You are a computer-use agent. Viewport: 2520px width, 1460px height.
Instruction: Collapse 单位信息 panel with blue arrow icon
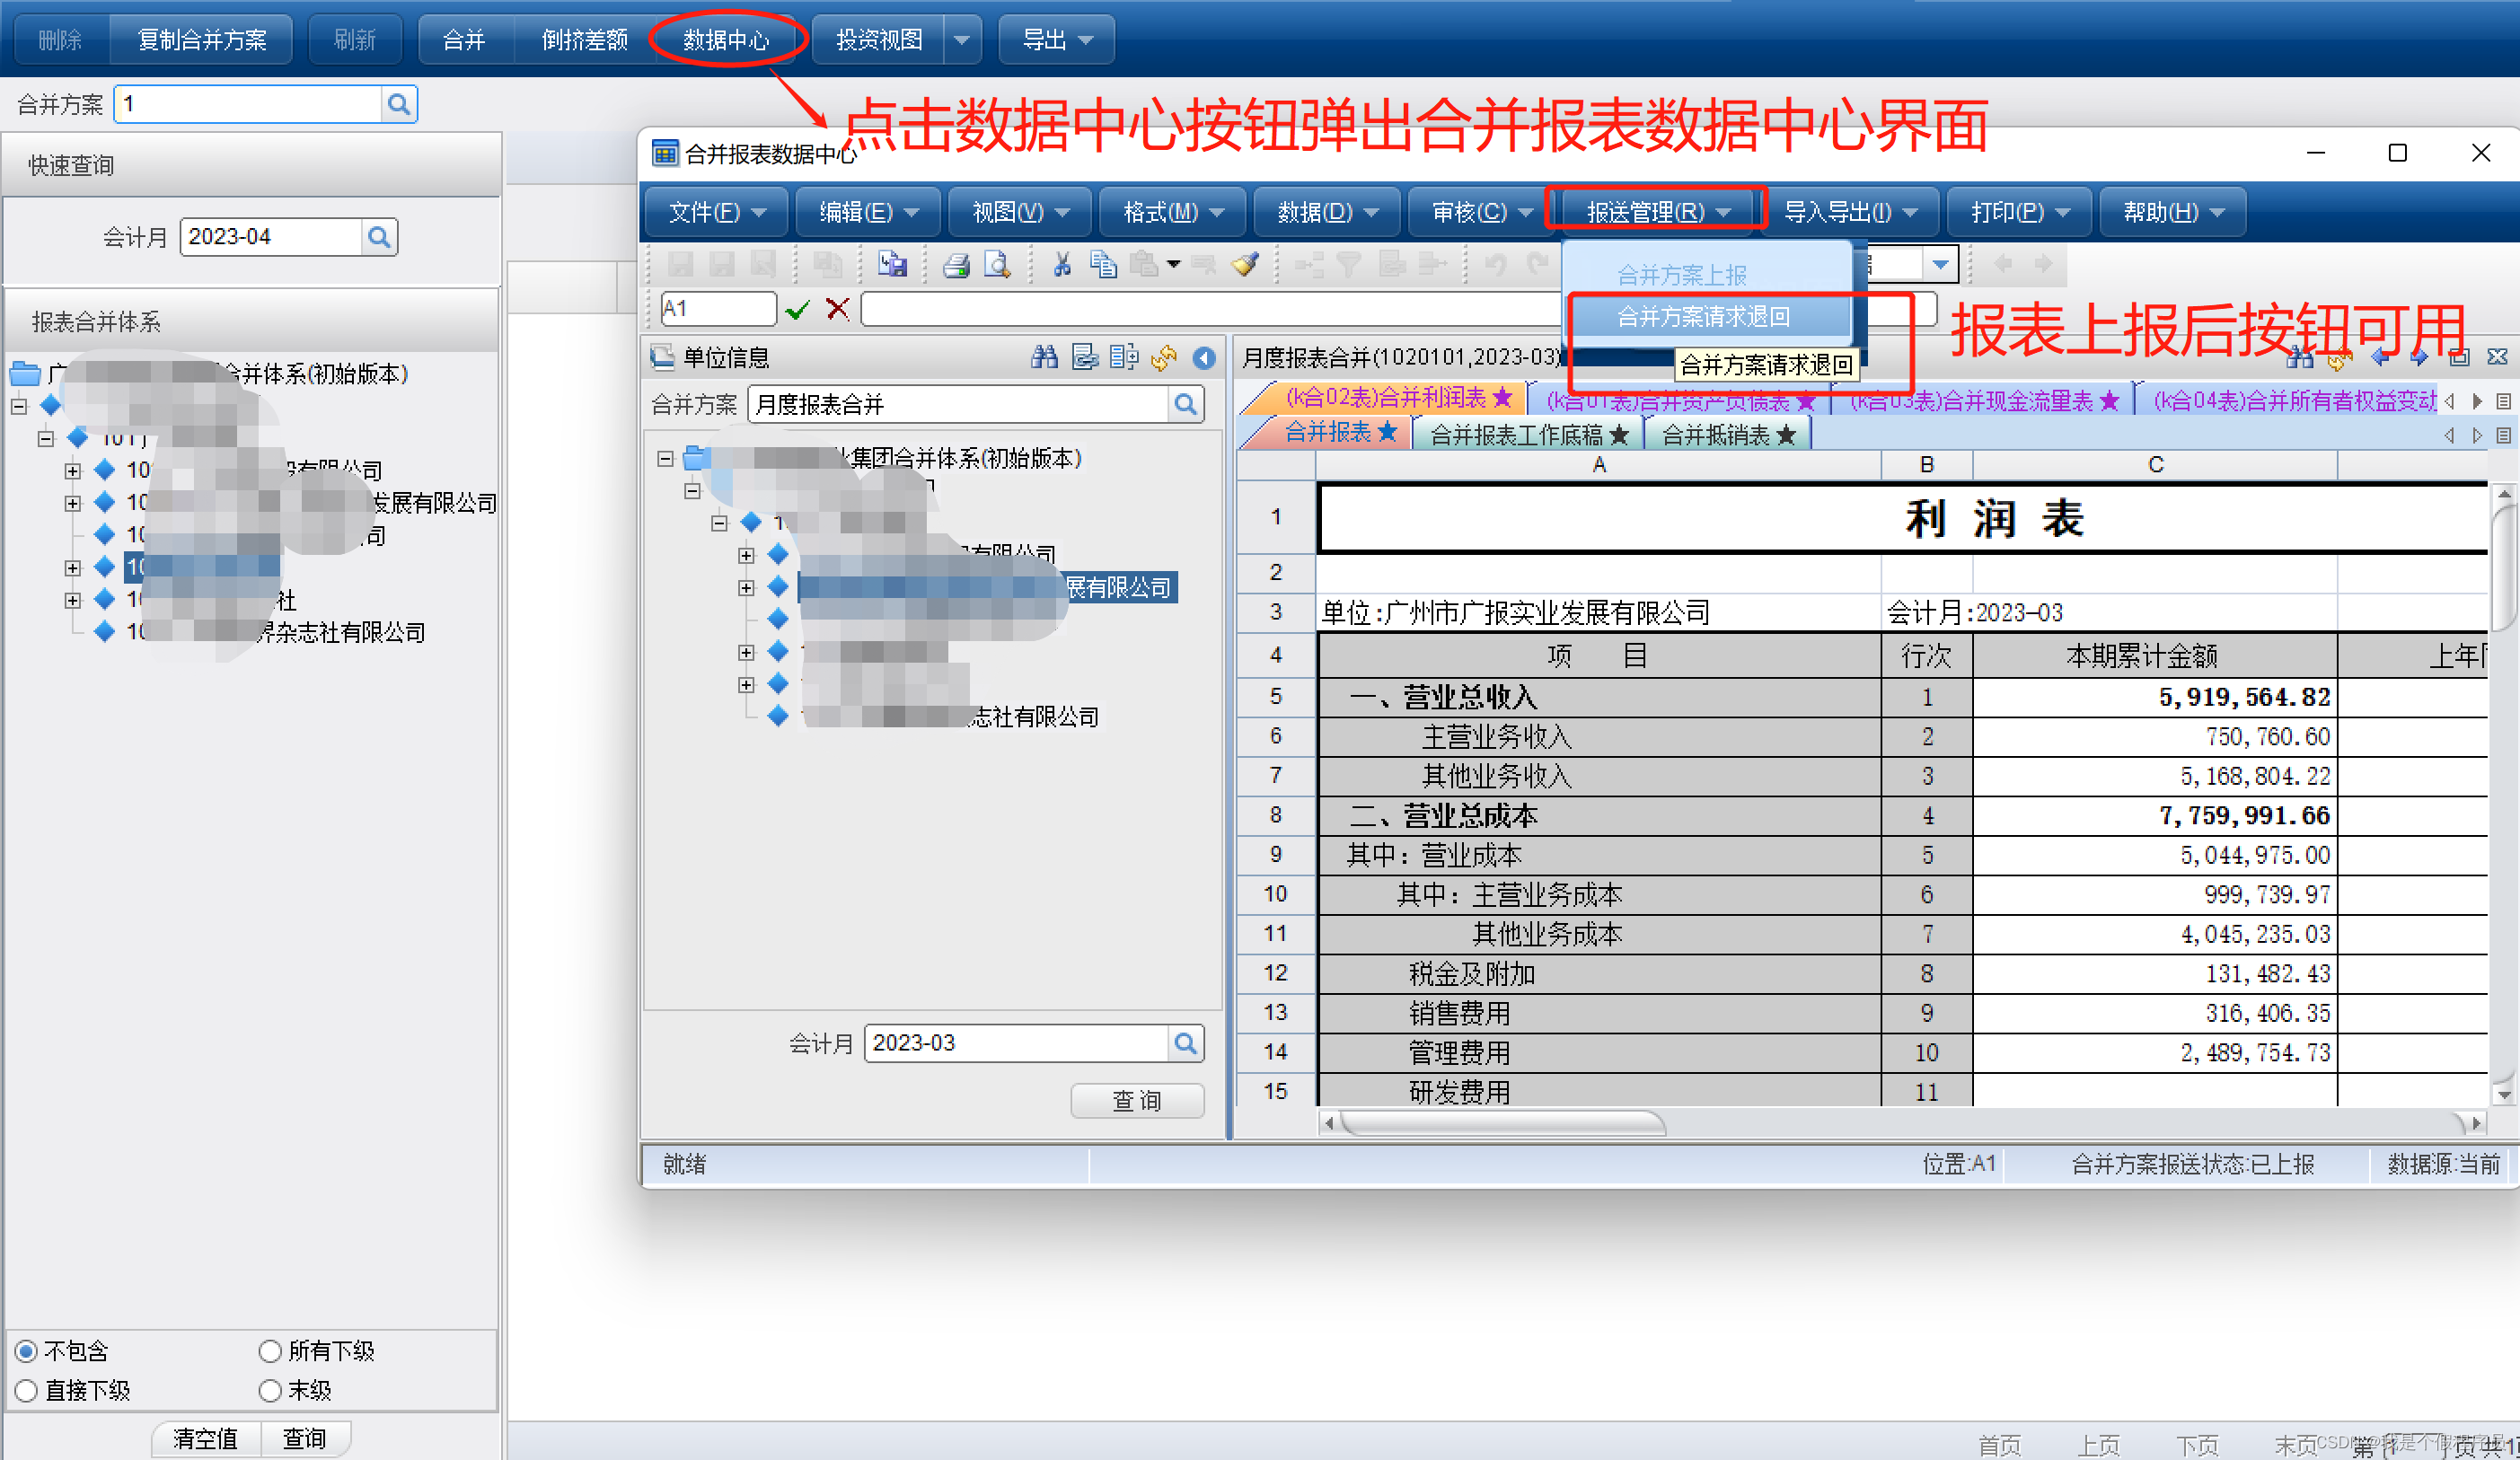pos(1204,357)
